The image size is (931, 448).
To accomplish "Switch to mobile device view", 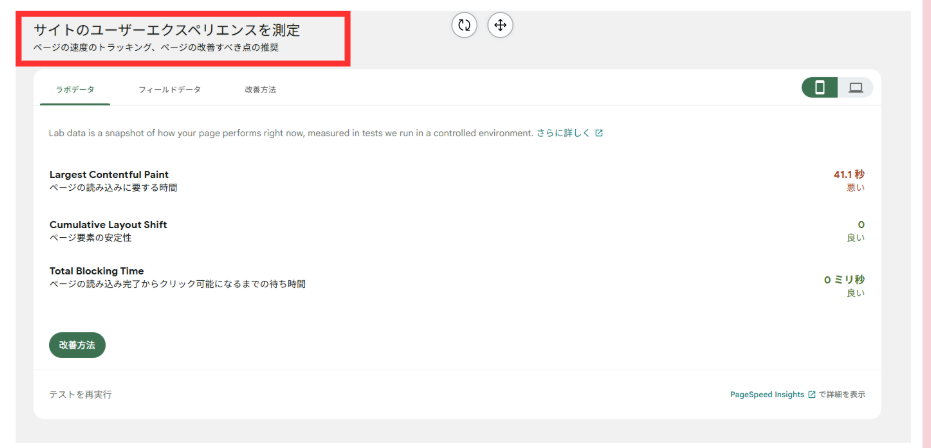I will coord(820,88).
